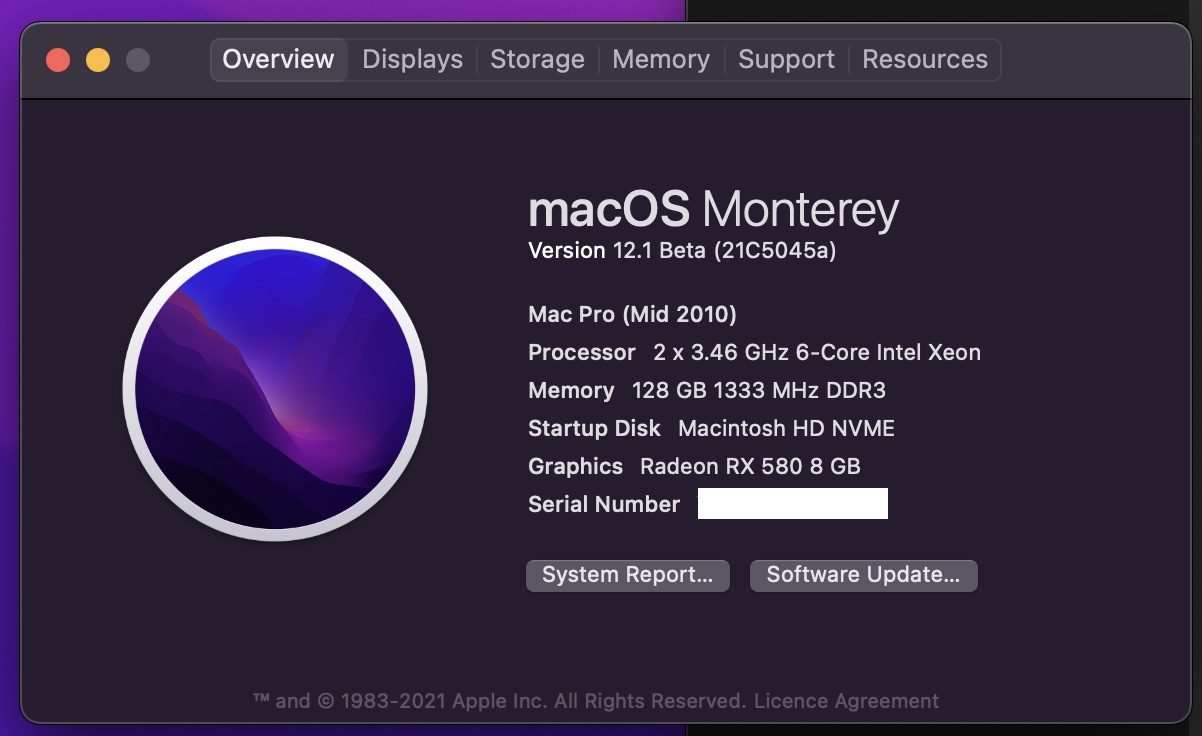
Task: Switch to the Memory tab
Action: (x=661, y=59)
